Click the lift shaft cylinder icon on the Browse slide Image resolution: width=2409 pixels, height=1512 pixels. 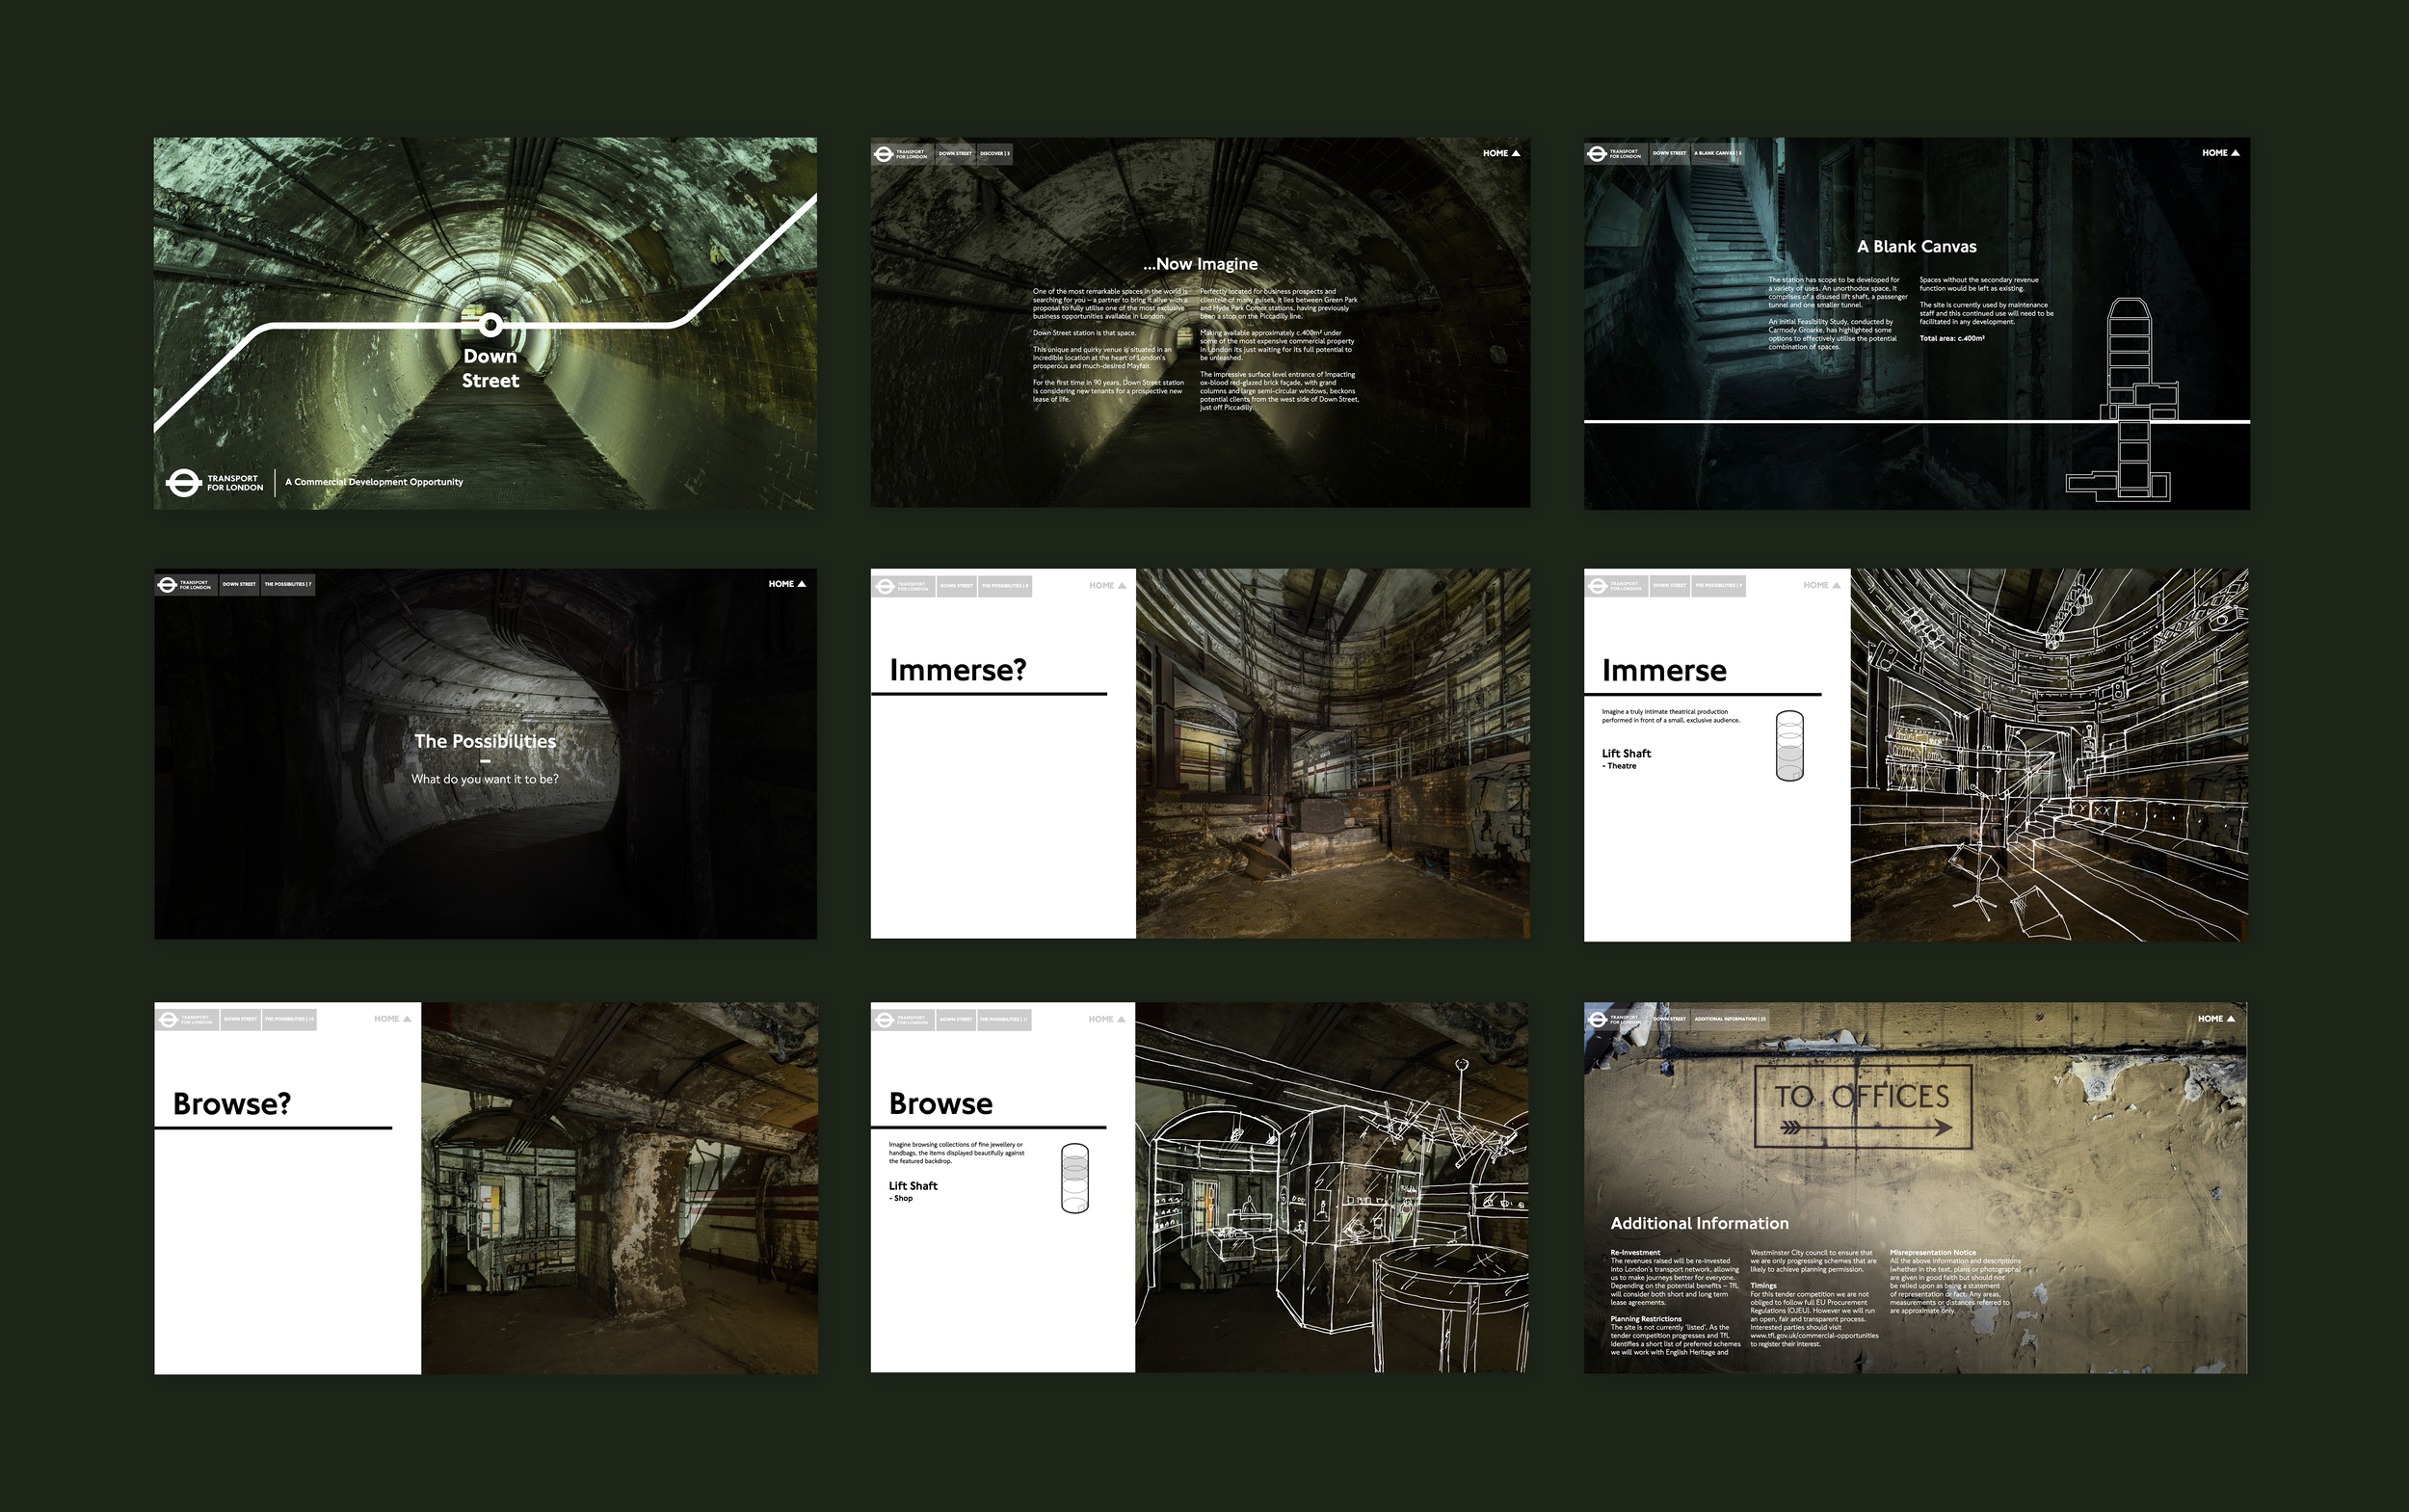tap(1074, 1178)
